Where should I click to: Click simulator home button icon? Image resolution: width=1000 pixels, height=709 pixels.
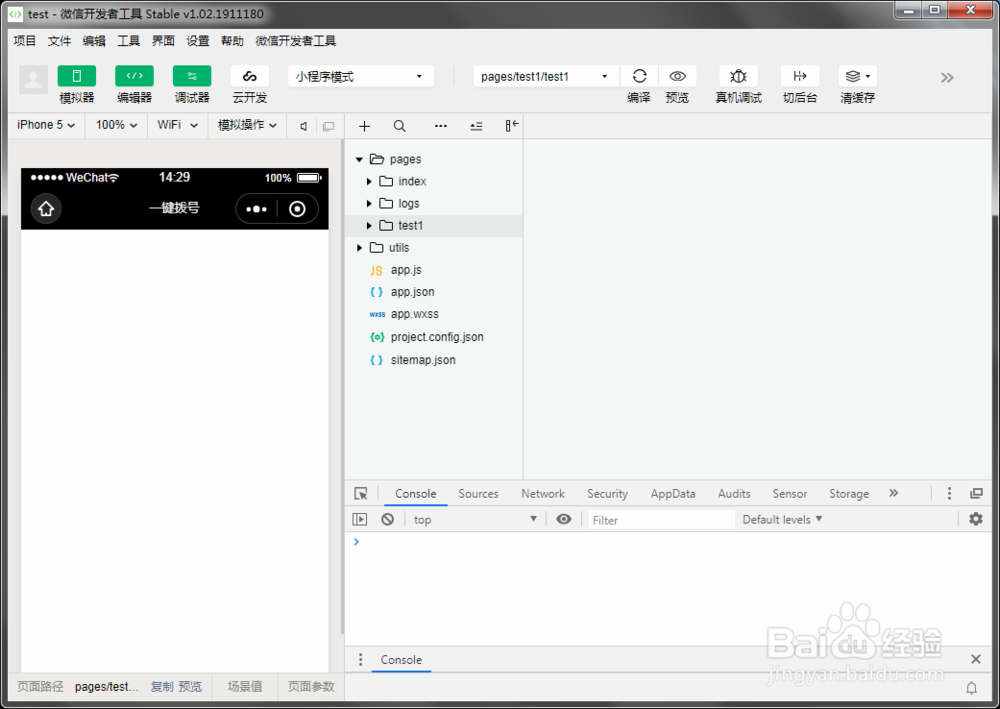point(46,209)
